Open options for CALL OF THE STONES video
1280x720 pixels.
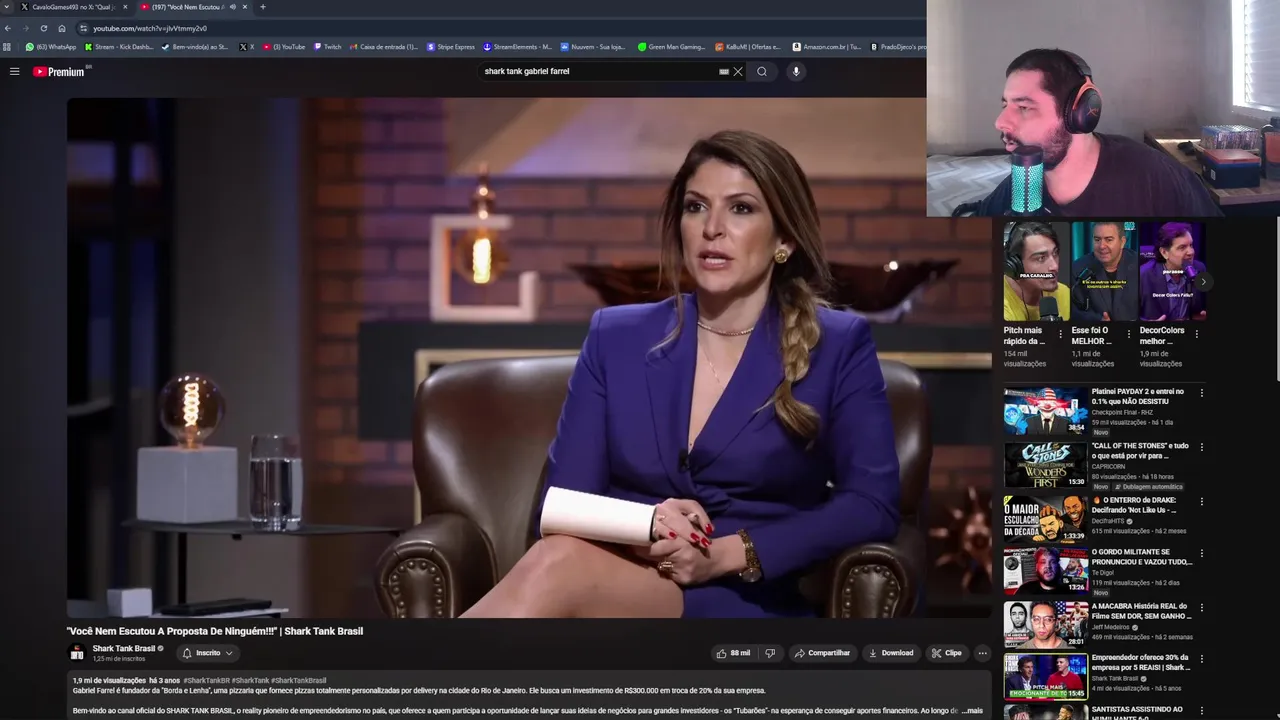(1202, 447)
